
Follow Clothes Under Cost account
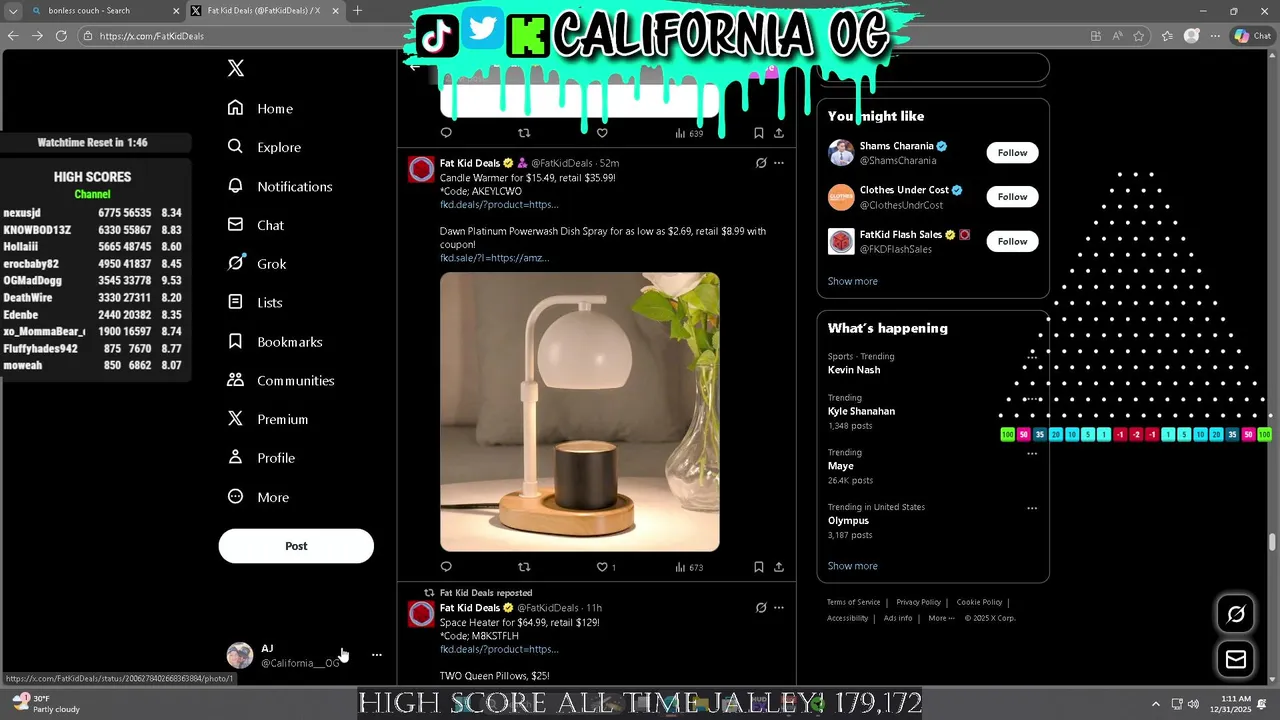point(1012,197)
